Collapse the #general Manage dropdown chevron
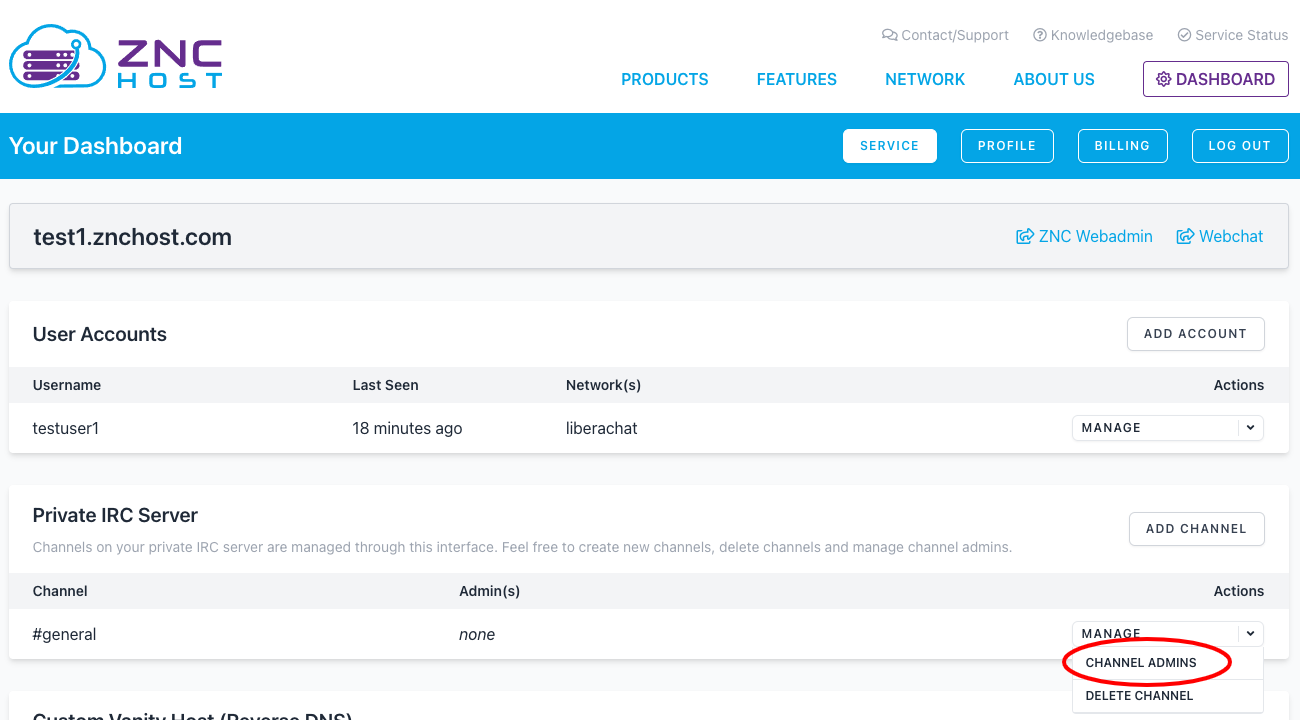Viewport: 1300px width, 720px height. click(1250, 634)
